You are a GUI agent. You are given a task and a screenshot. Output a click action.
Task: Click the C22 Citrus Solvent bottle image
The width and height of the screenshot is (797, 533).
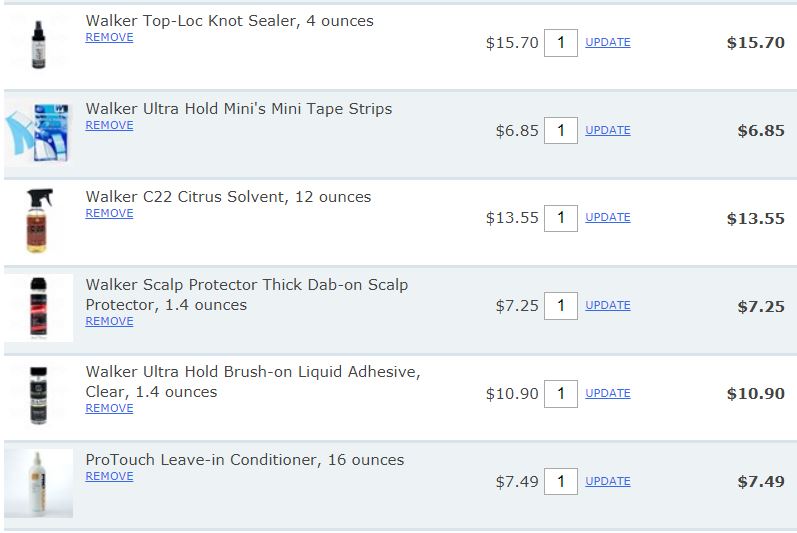coord(39,219)
